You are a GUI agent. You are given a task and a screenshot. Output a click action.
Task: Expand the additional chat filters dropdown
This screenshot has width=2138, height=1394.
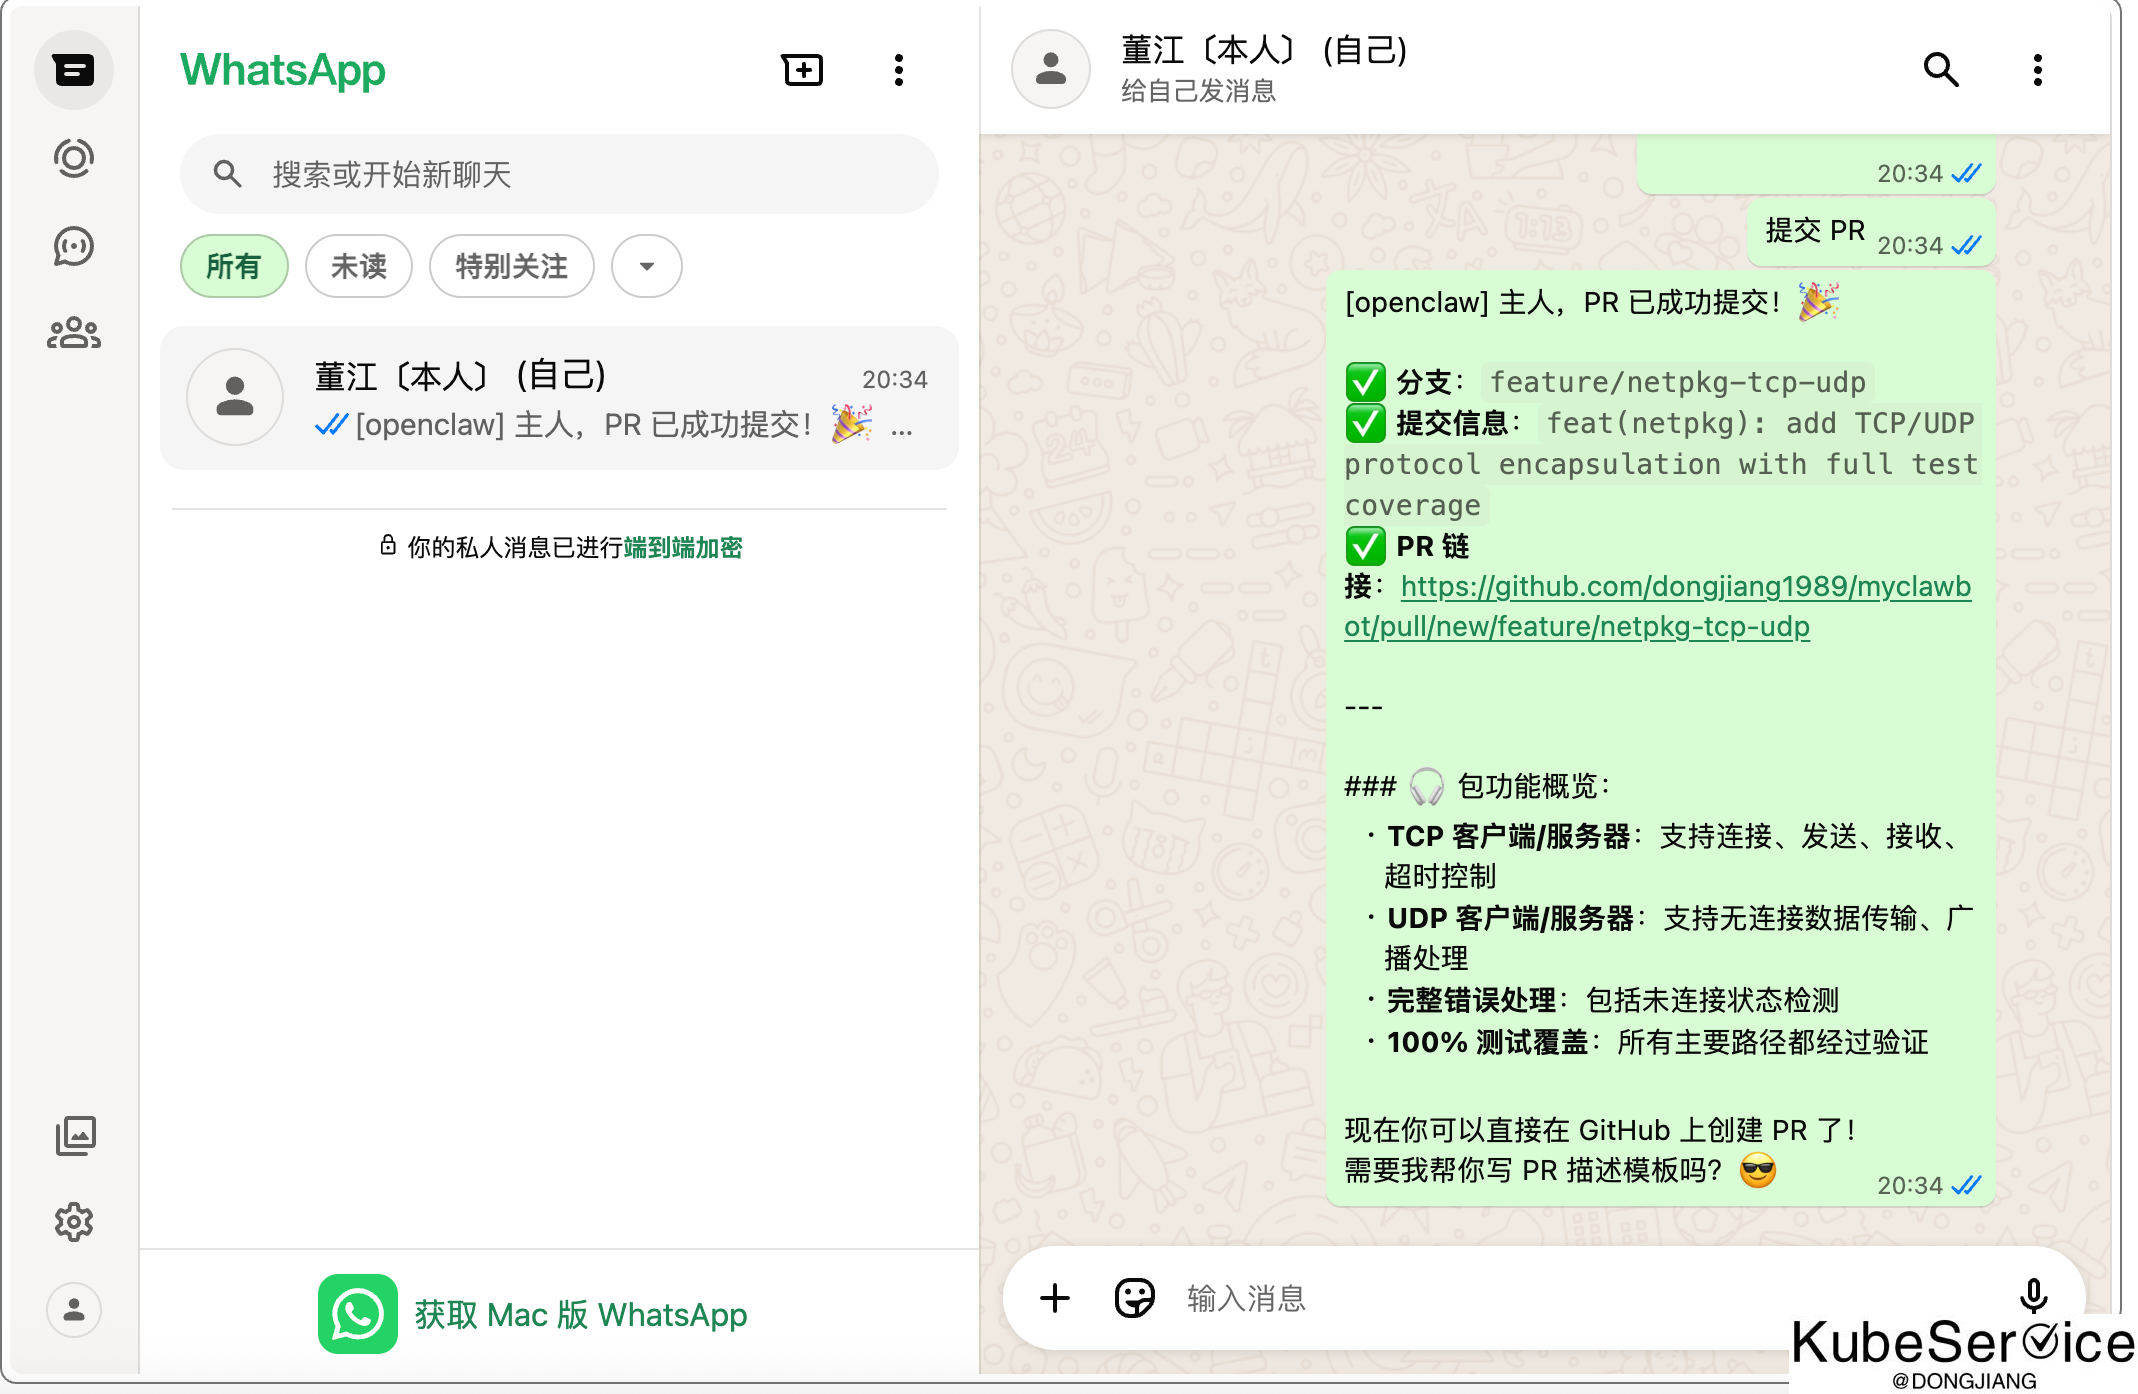pos(647,266)
